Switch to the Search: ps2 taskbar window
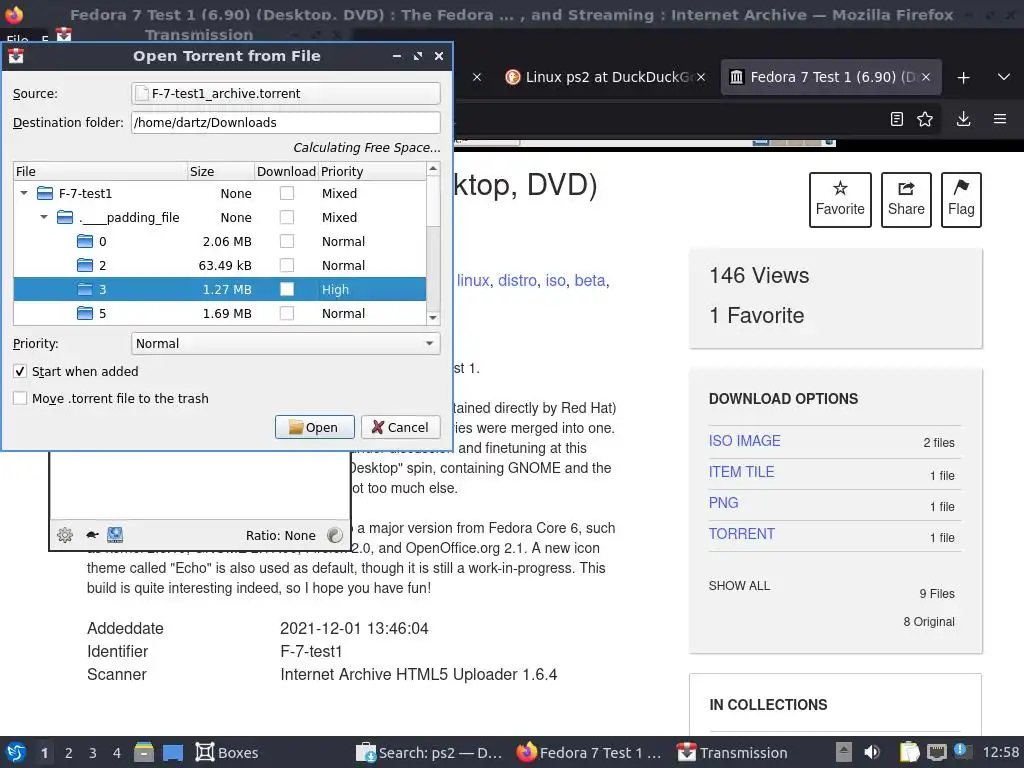1024x768 pixels. [x=429, y=752]
